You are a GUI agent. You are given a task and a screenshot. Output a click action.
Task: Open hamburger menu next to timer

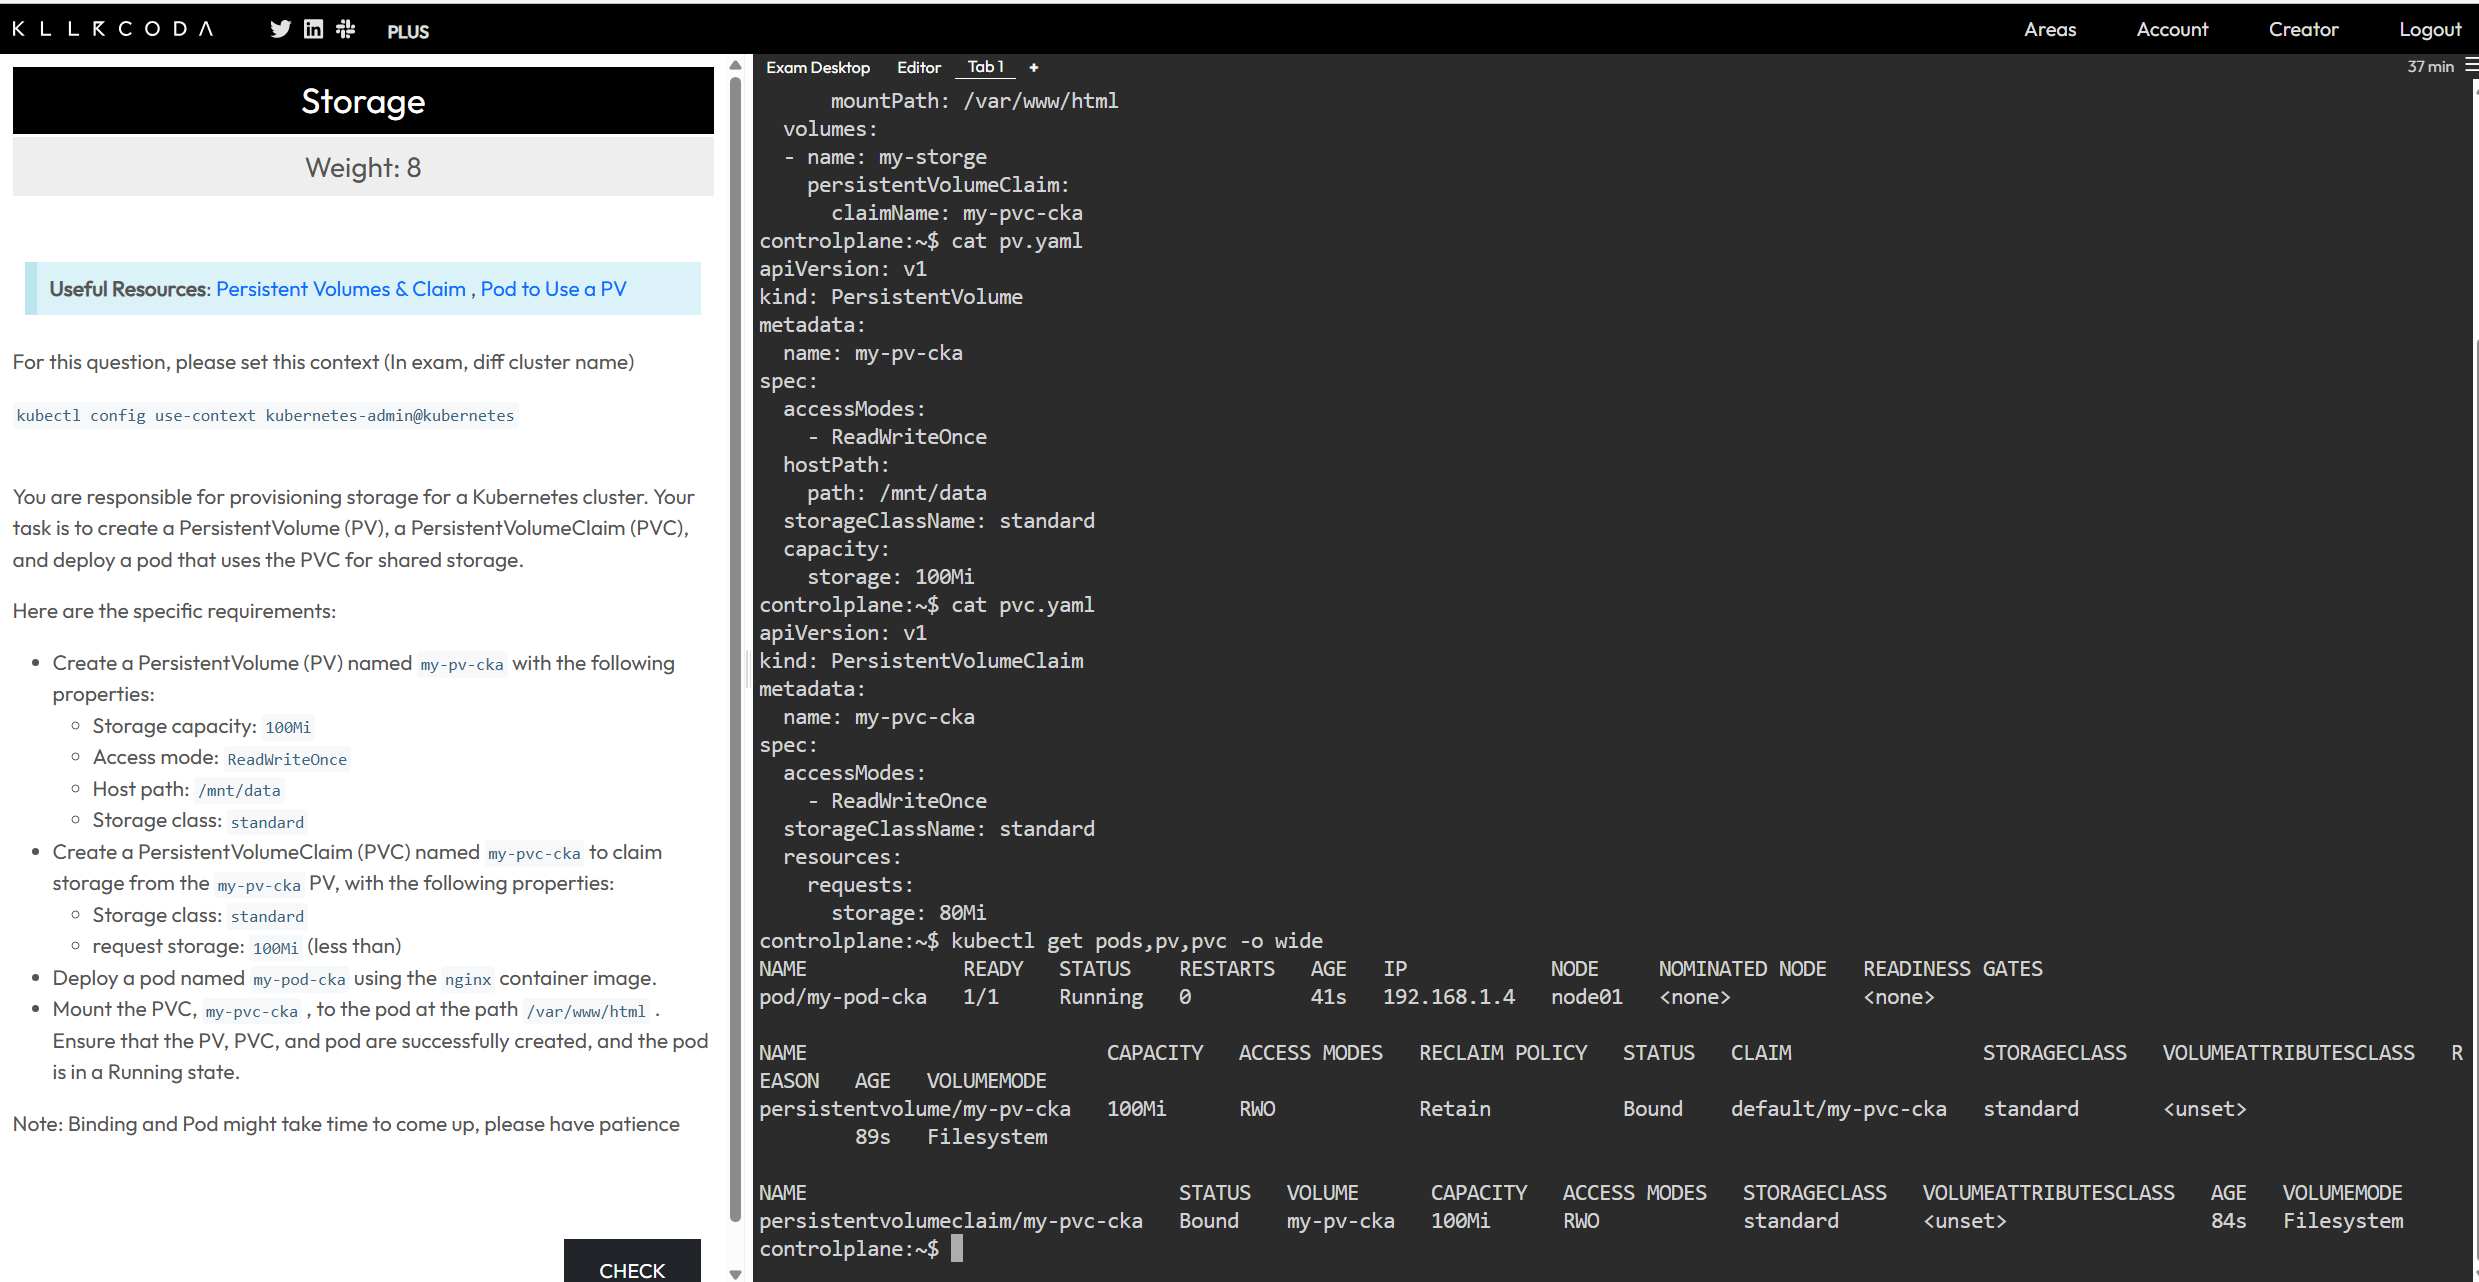click(2471, 66)
